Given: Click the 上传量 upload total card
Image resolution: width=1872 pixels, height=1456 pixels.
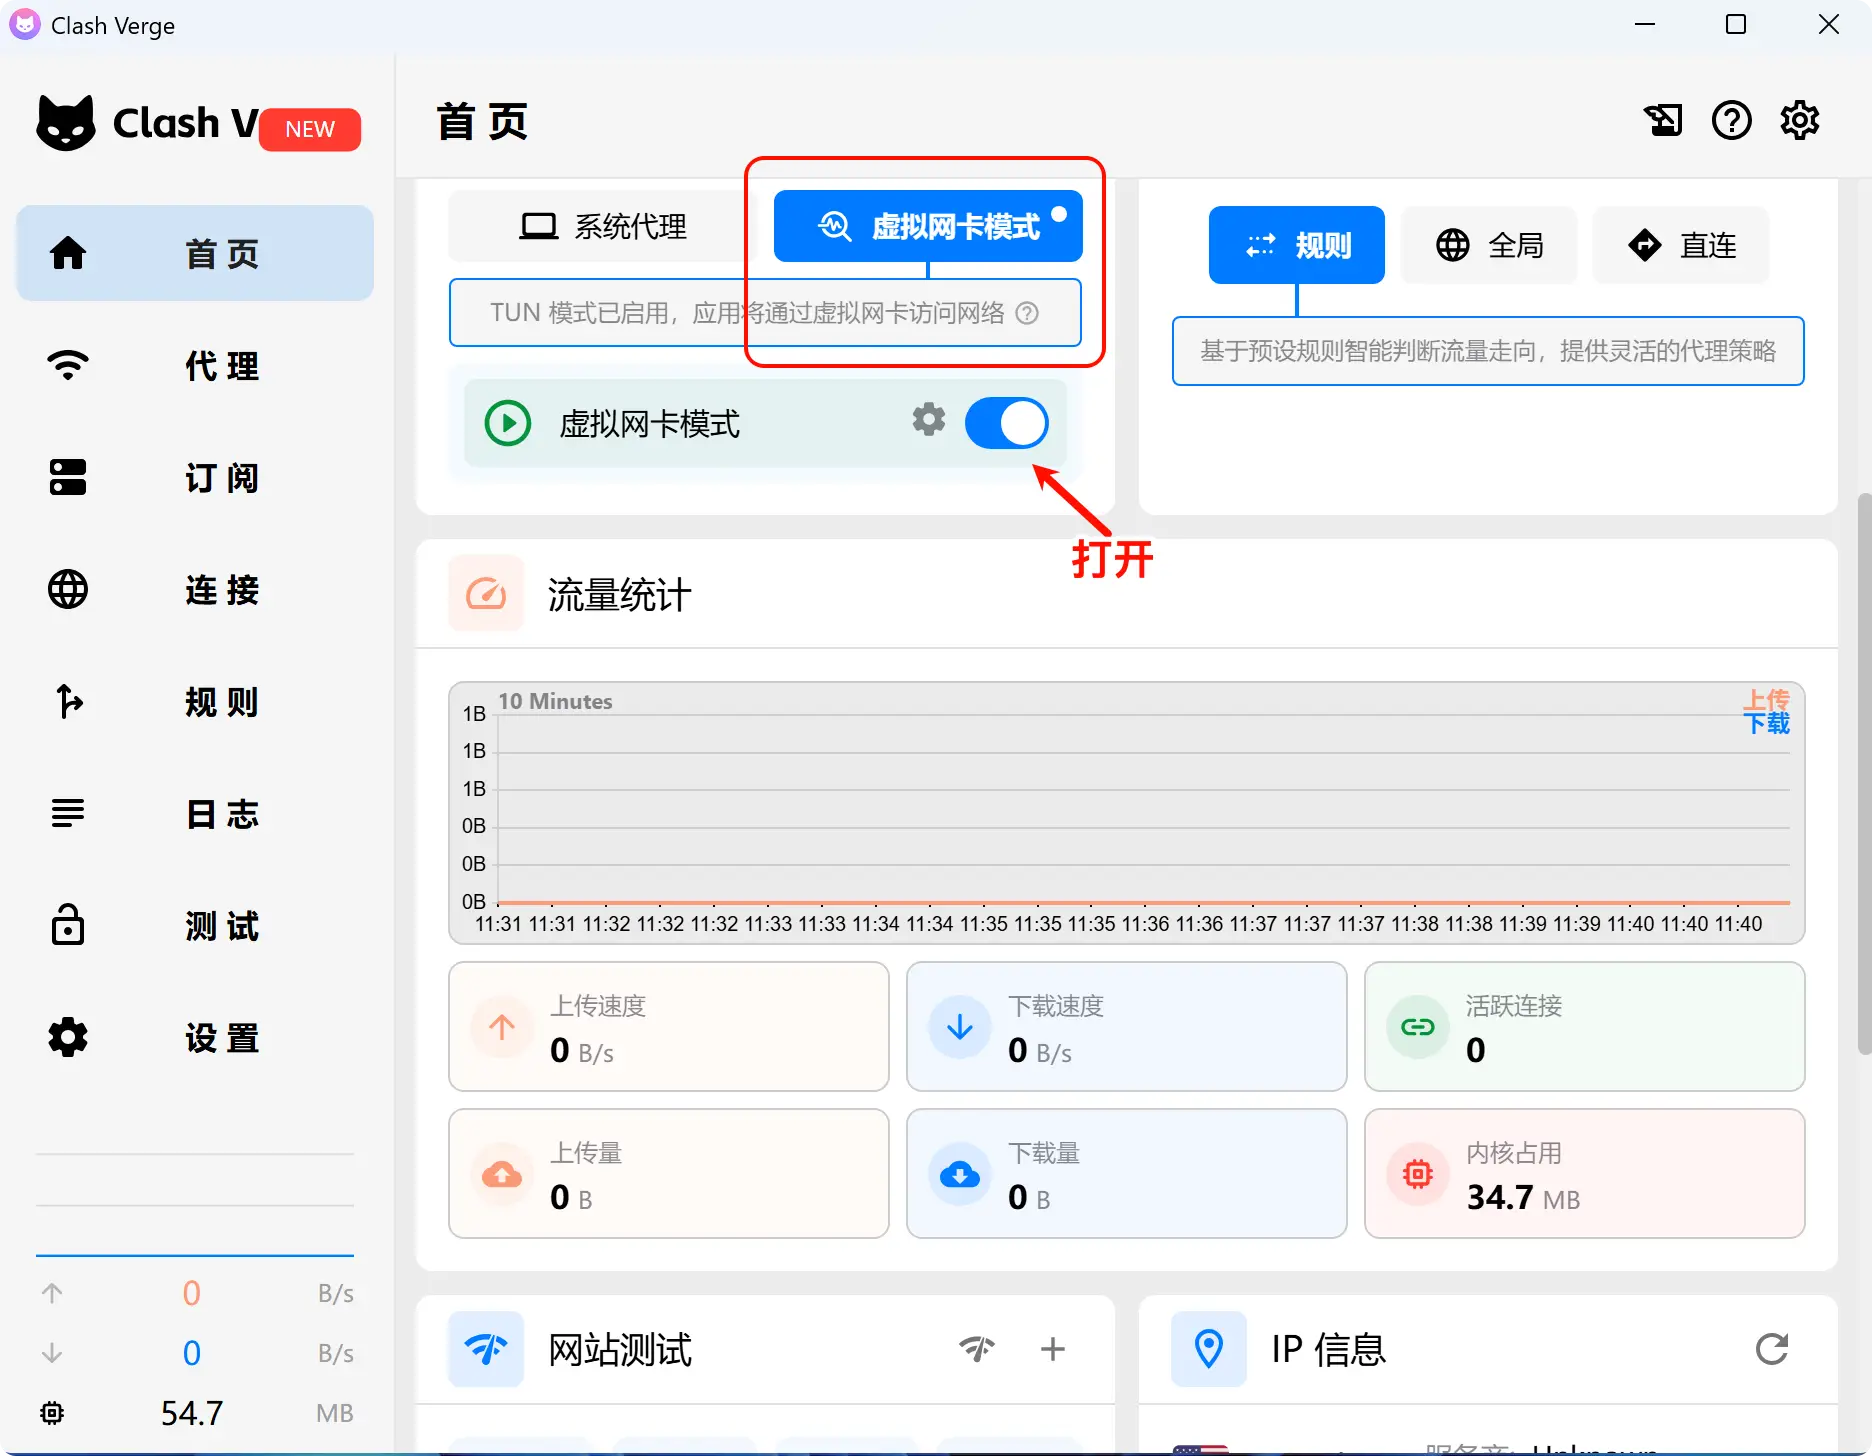Looking at the screenshot, I should (x=669, y=1173).
